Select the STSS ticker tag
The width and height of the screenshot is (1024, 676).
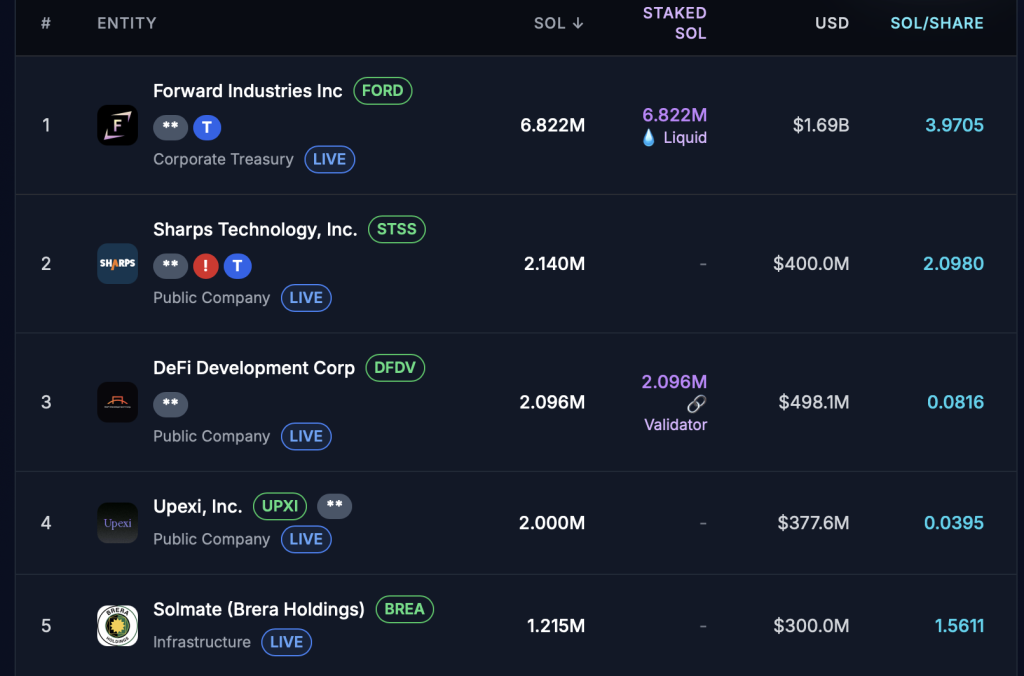[x=397, y=229]
